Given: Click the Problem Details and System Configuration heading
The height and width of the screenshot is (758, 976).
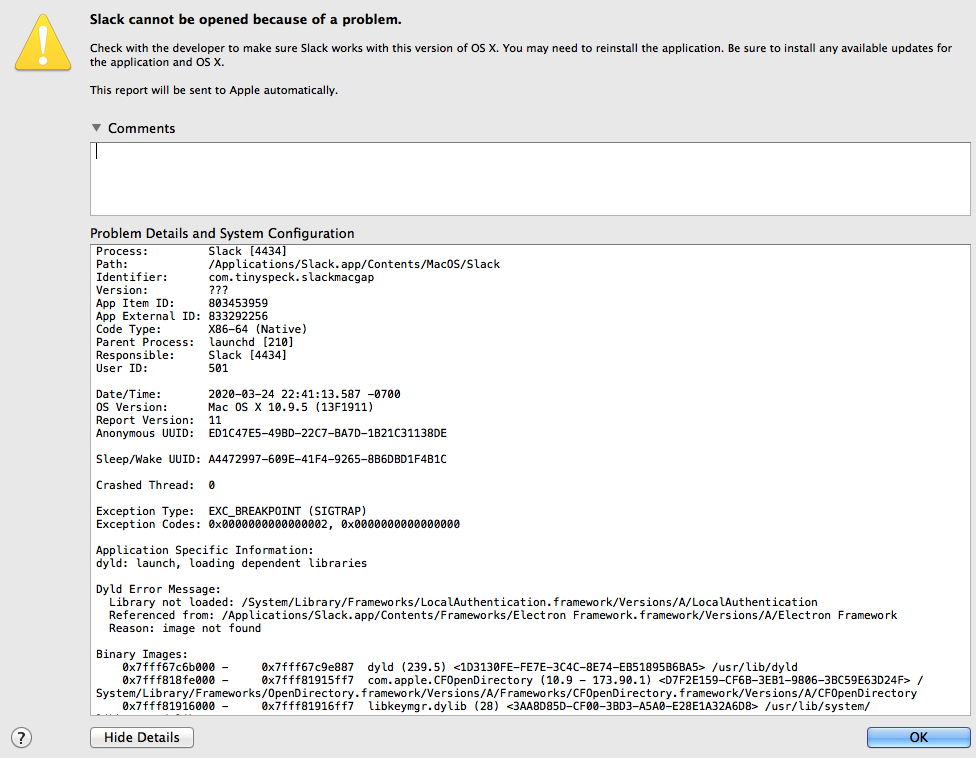Looking at the screenshot, I should (x=222, y=233).
